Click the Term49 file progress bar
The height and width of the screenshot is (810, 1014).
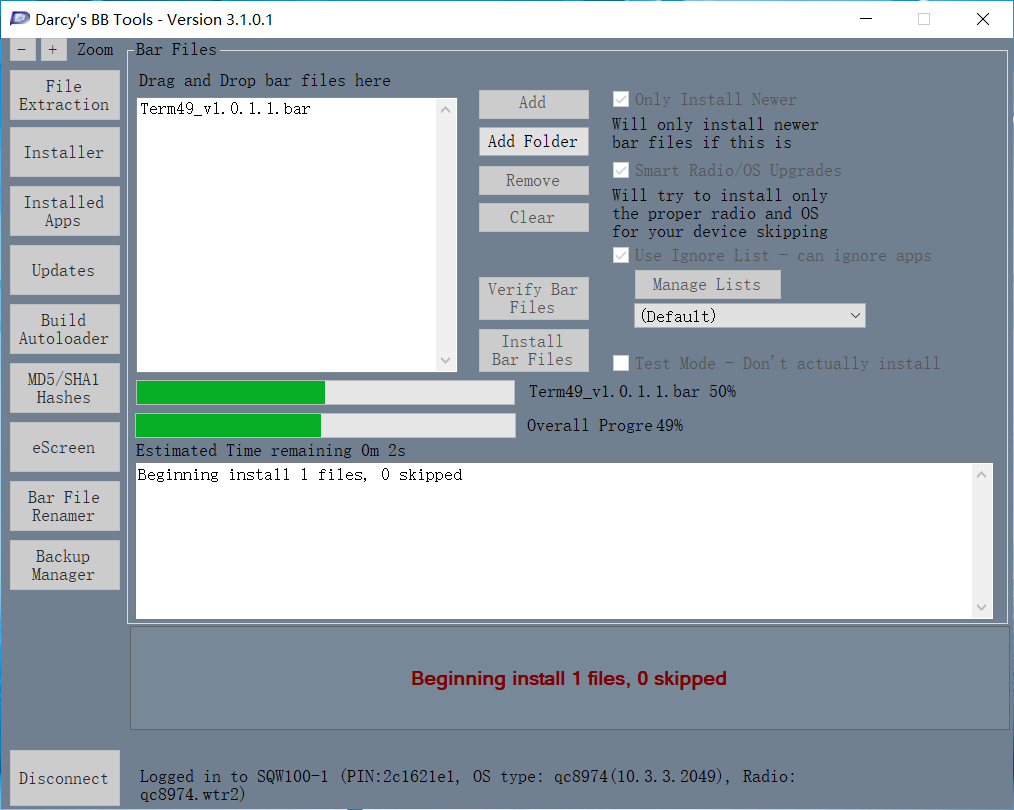click(325, 392)
